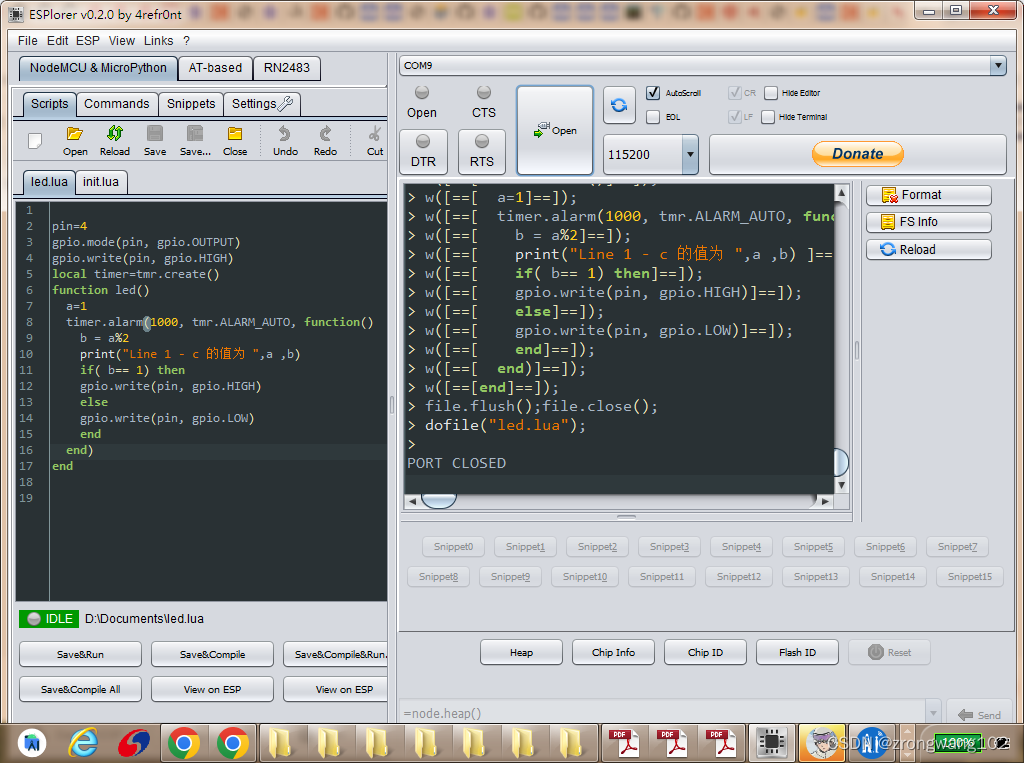1024x763 pixels.
Task: Expand the 115200 baud rate dropdown
Action: (x=690, y=155)
